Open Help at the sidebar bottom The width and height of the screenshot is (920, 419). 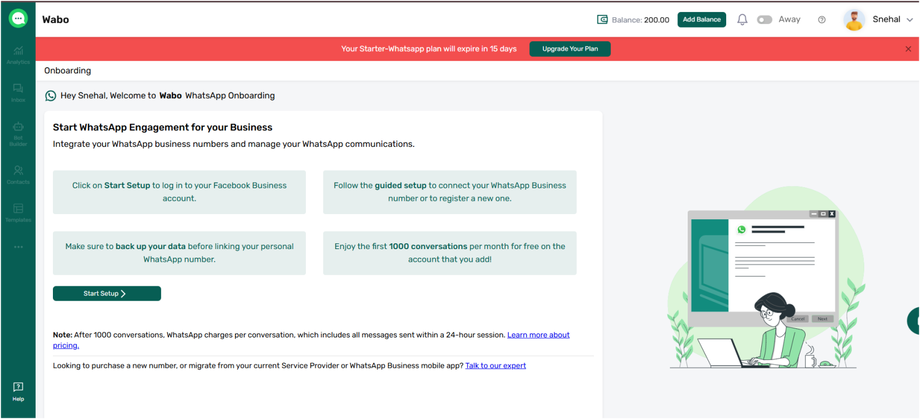click(18, 390)
